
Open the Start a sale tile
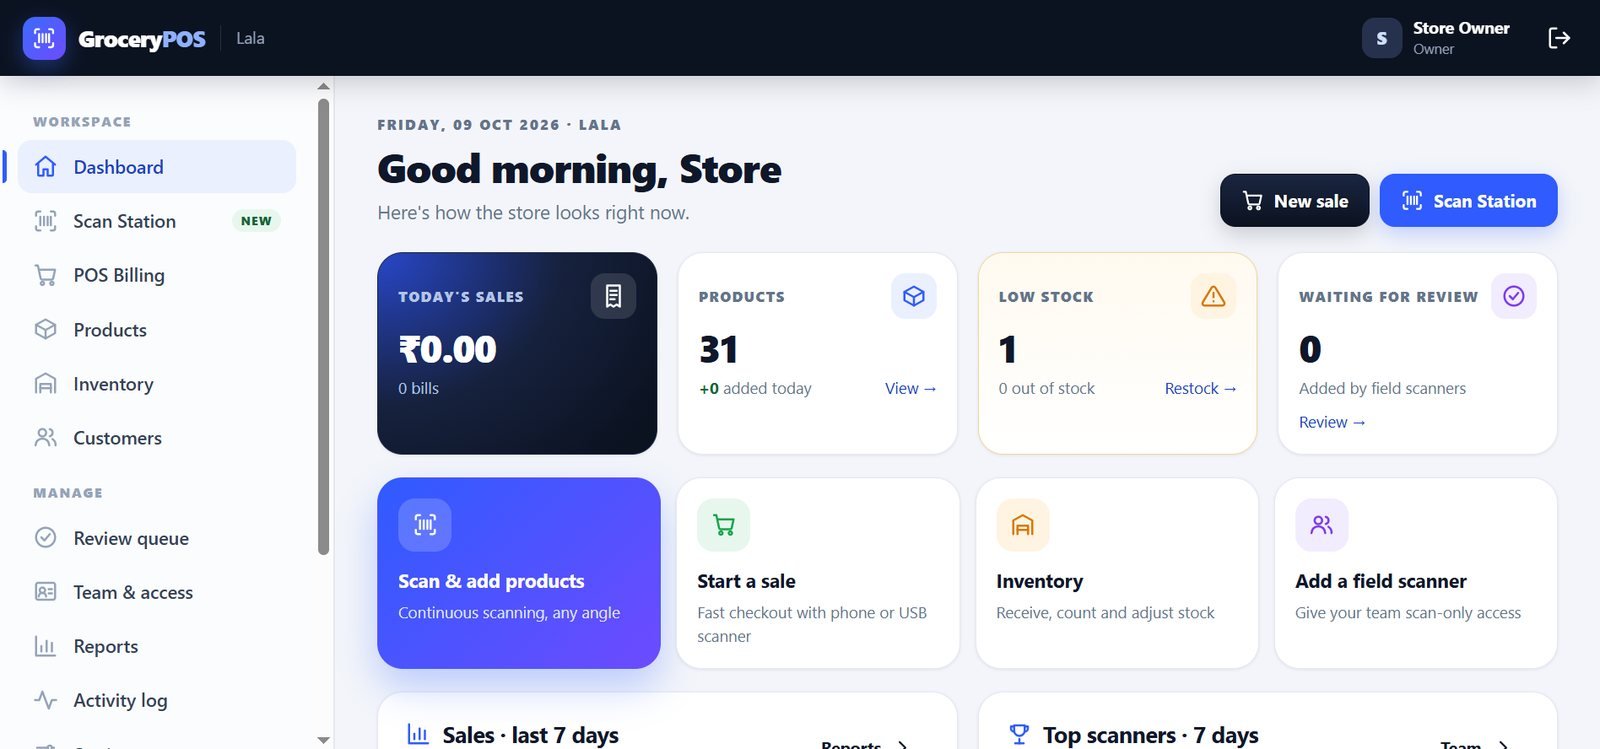[818, 573]
